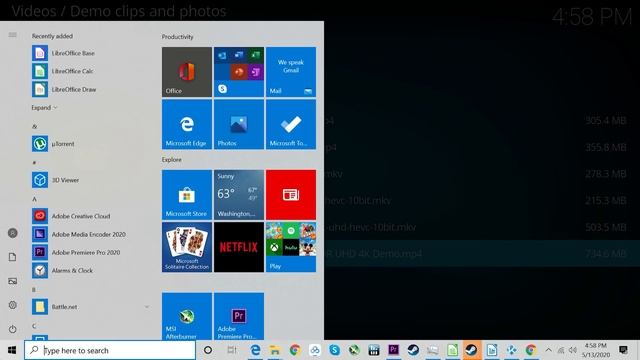The height and width of the screenshot is (360, 640).
Task: Select the 305.4 MB file in Kodi
Action: [x=482, y=120]
